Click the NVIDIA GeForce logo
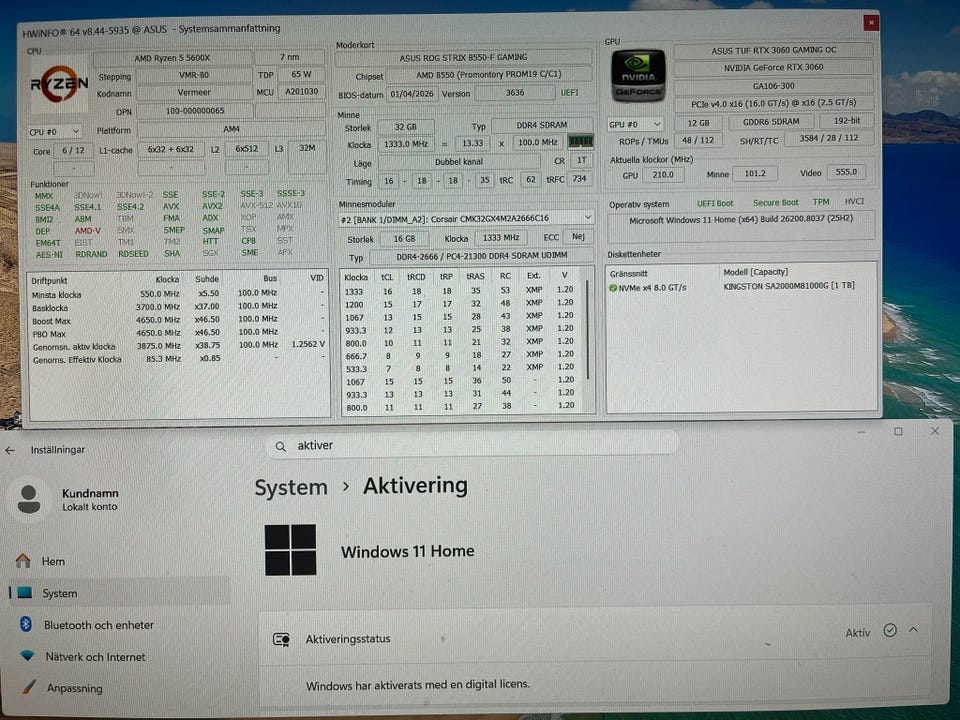The image size is (960, 720). tap(637, 75)
